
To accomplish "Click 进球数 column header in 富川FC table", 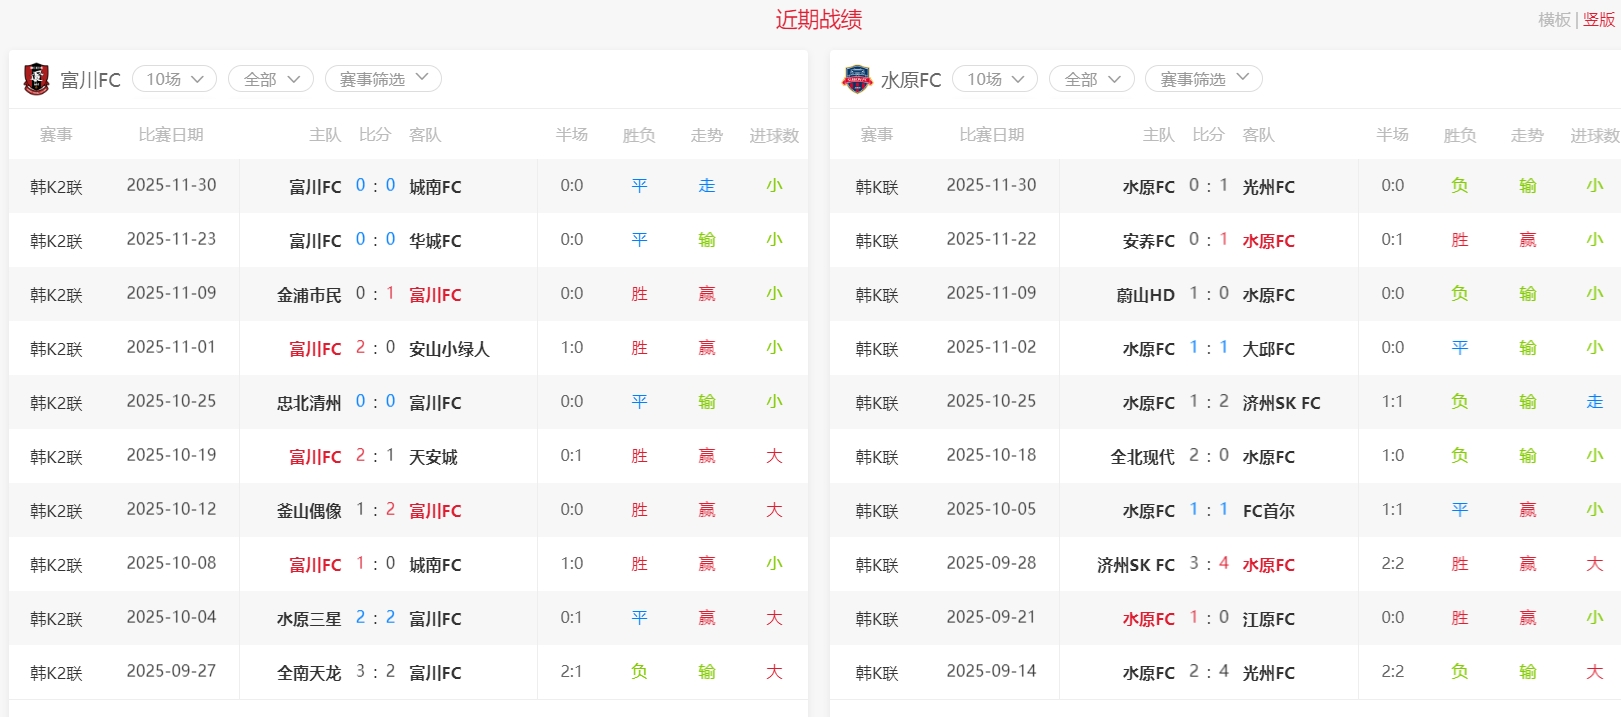I will coord(774,135).
